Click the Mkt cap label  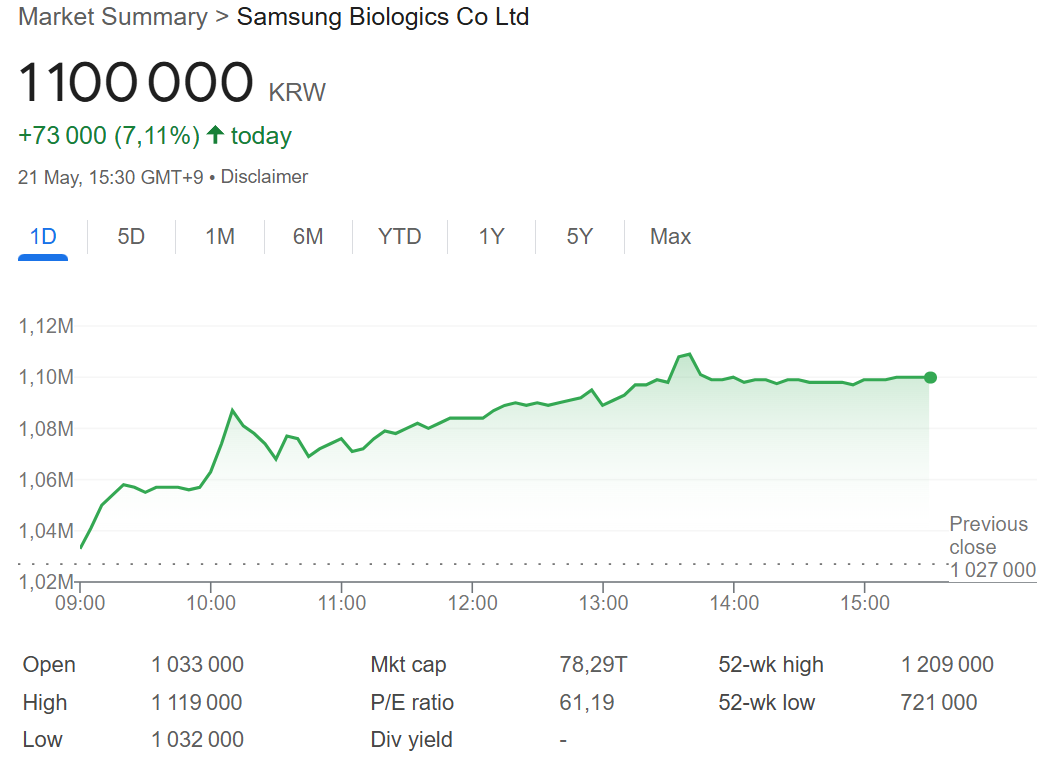tap(409, 665)
